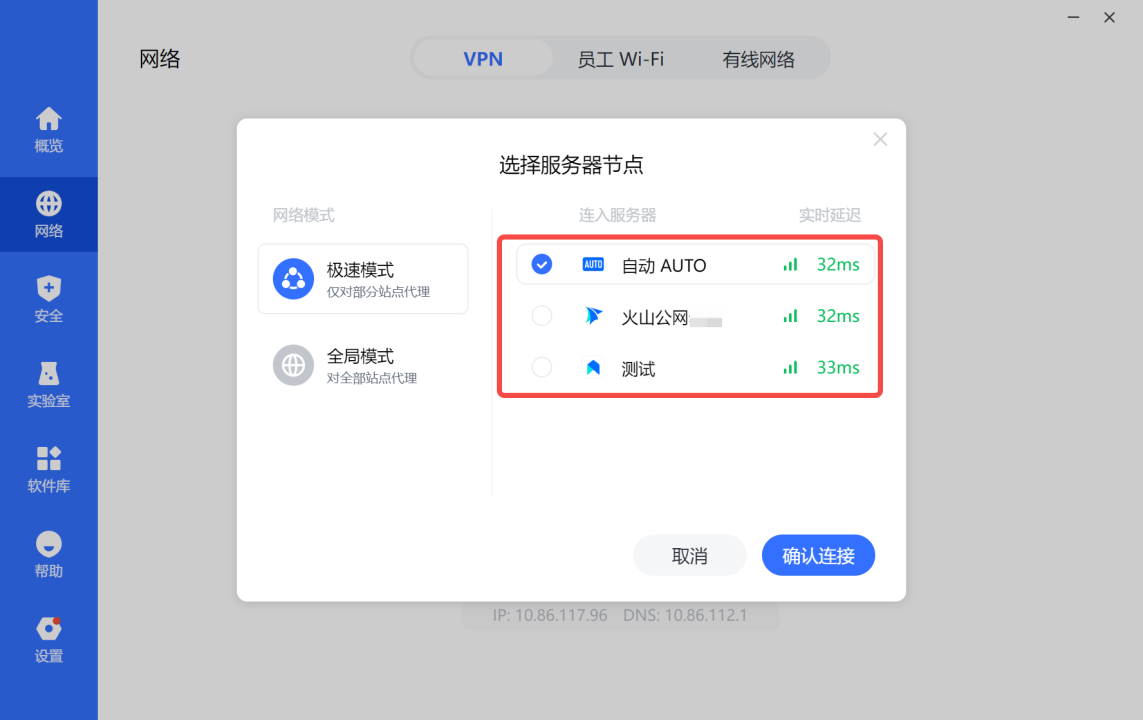Click the 火山公网 arrow server icon
The height and width of the screenshot is (720, 1143).
[593, 316]
